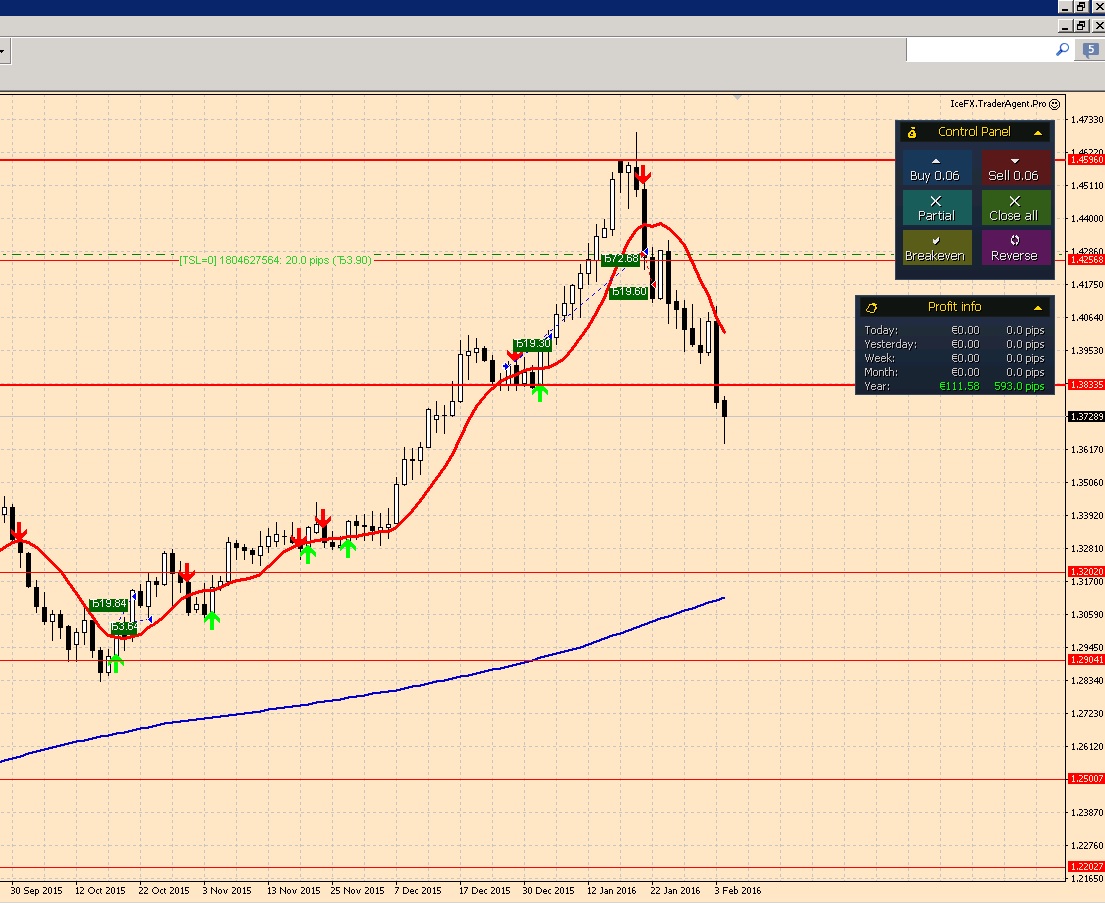The height and width of the screenshot is (904, 1105).
Task: Click the IceFX.TraderAgent.Pro expert label
Action: pos(998,104)
